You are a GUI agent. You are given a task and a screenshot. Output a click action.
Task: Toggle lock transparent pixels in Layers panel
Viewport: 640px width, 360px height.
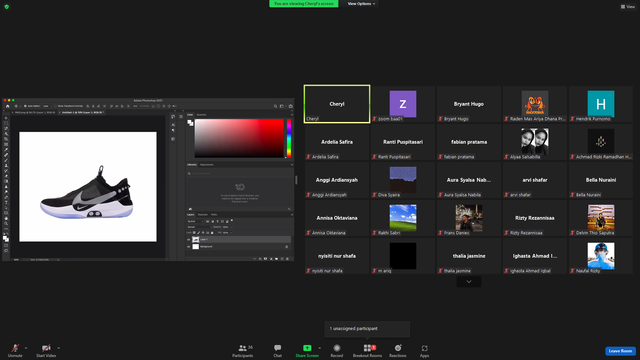(x=194, y=233)
